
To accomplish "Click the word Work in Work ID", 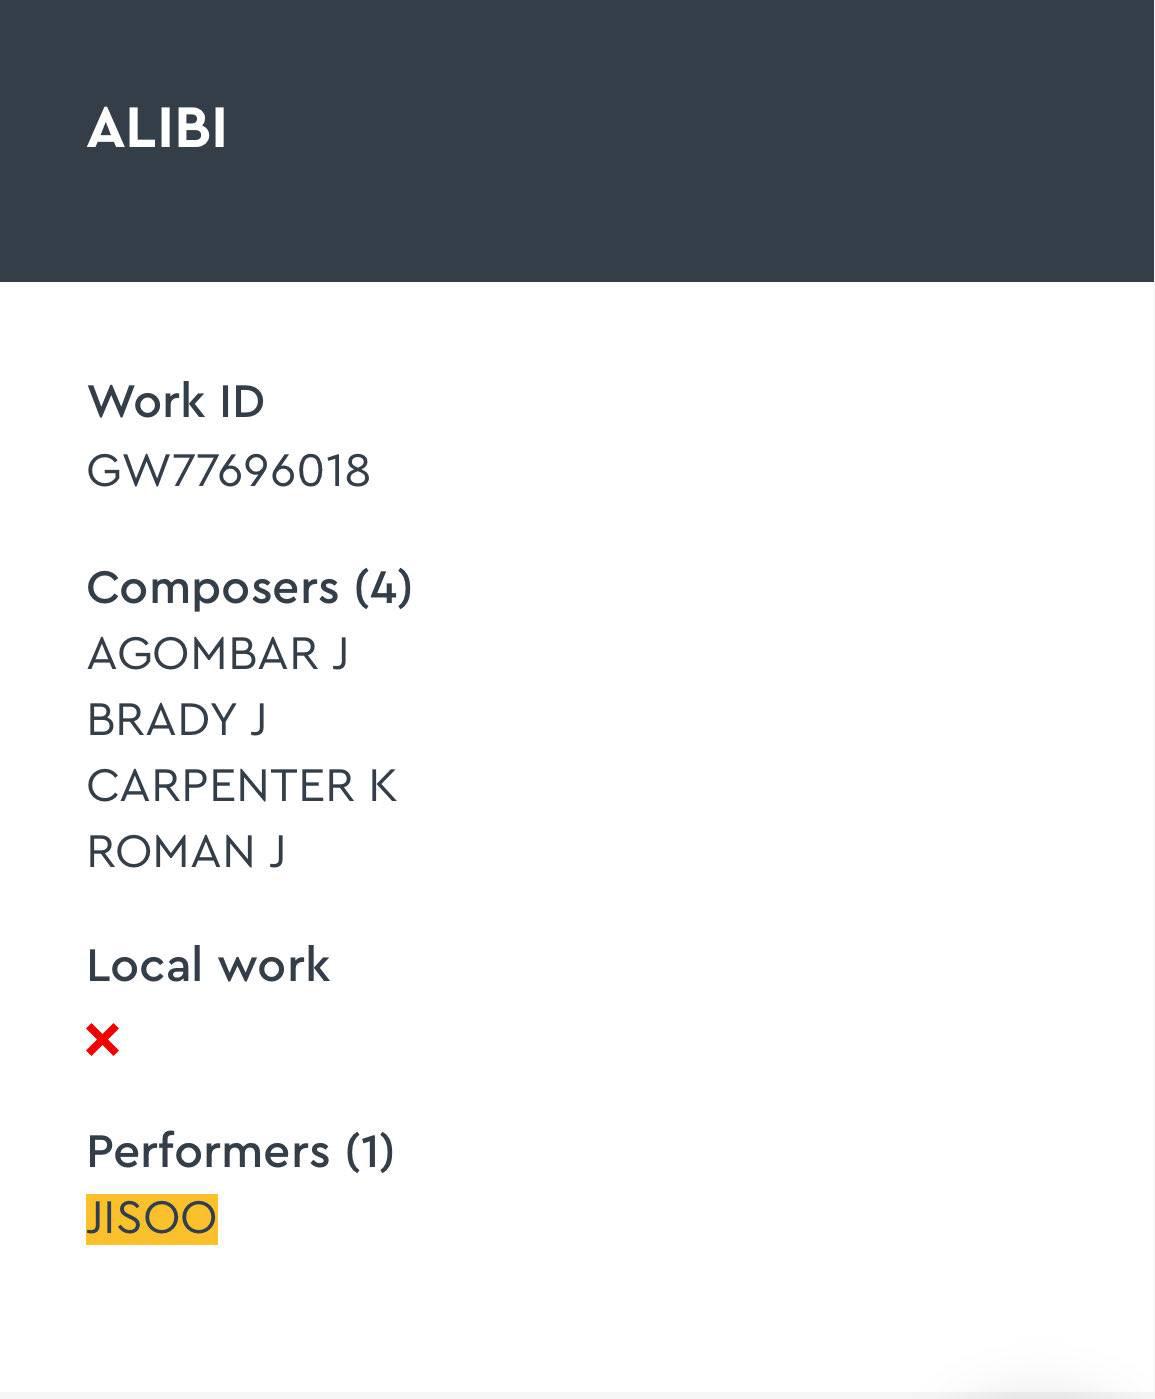I will click(146, 402).
